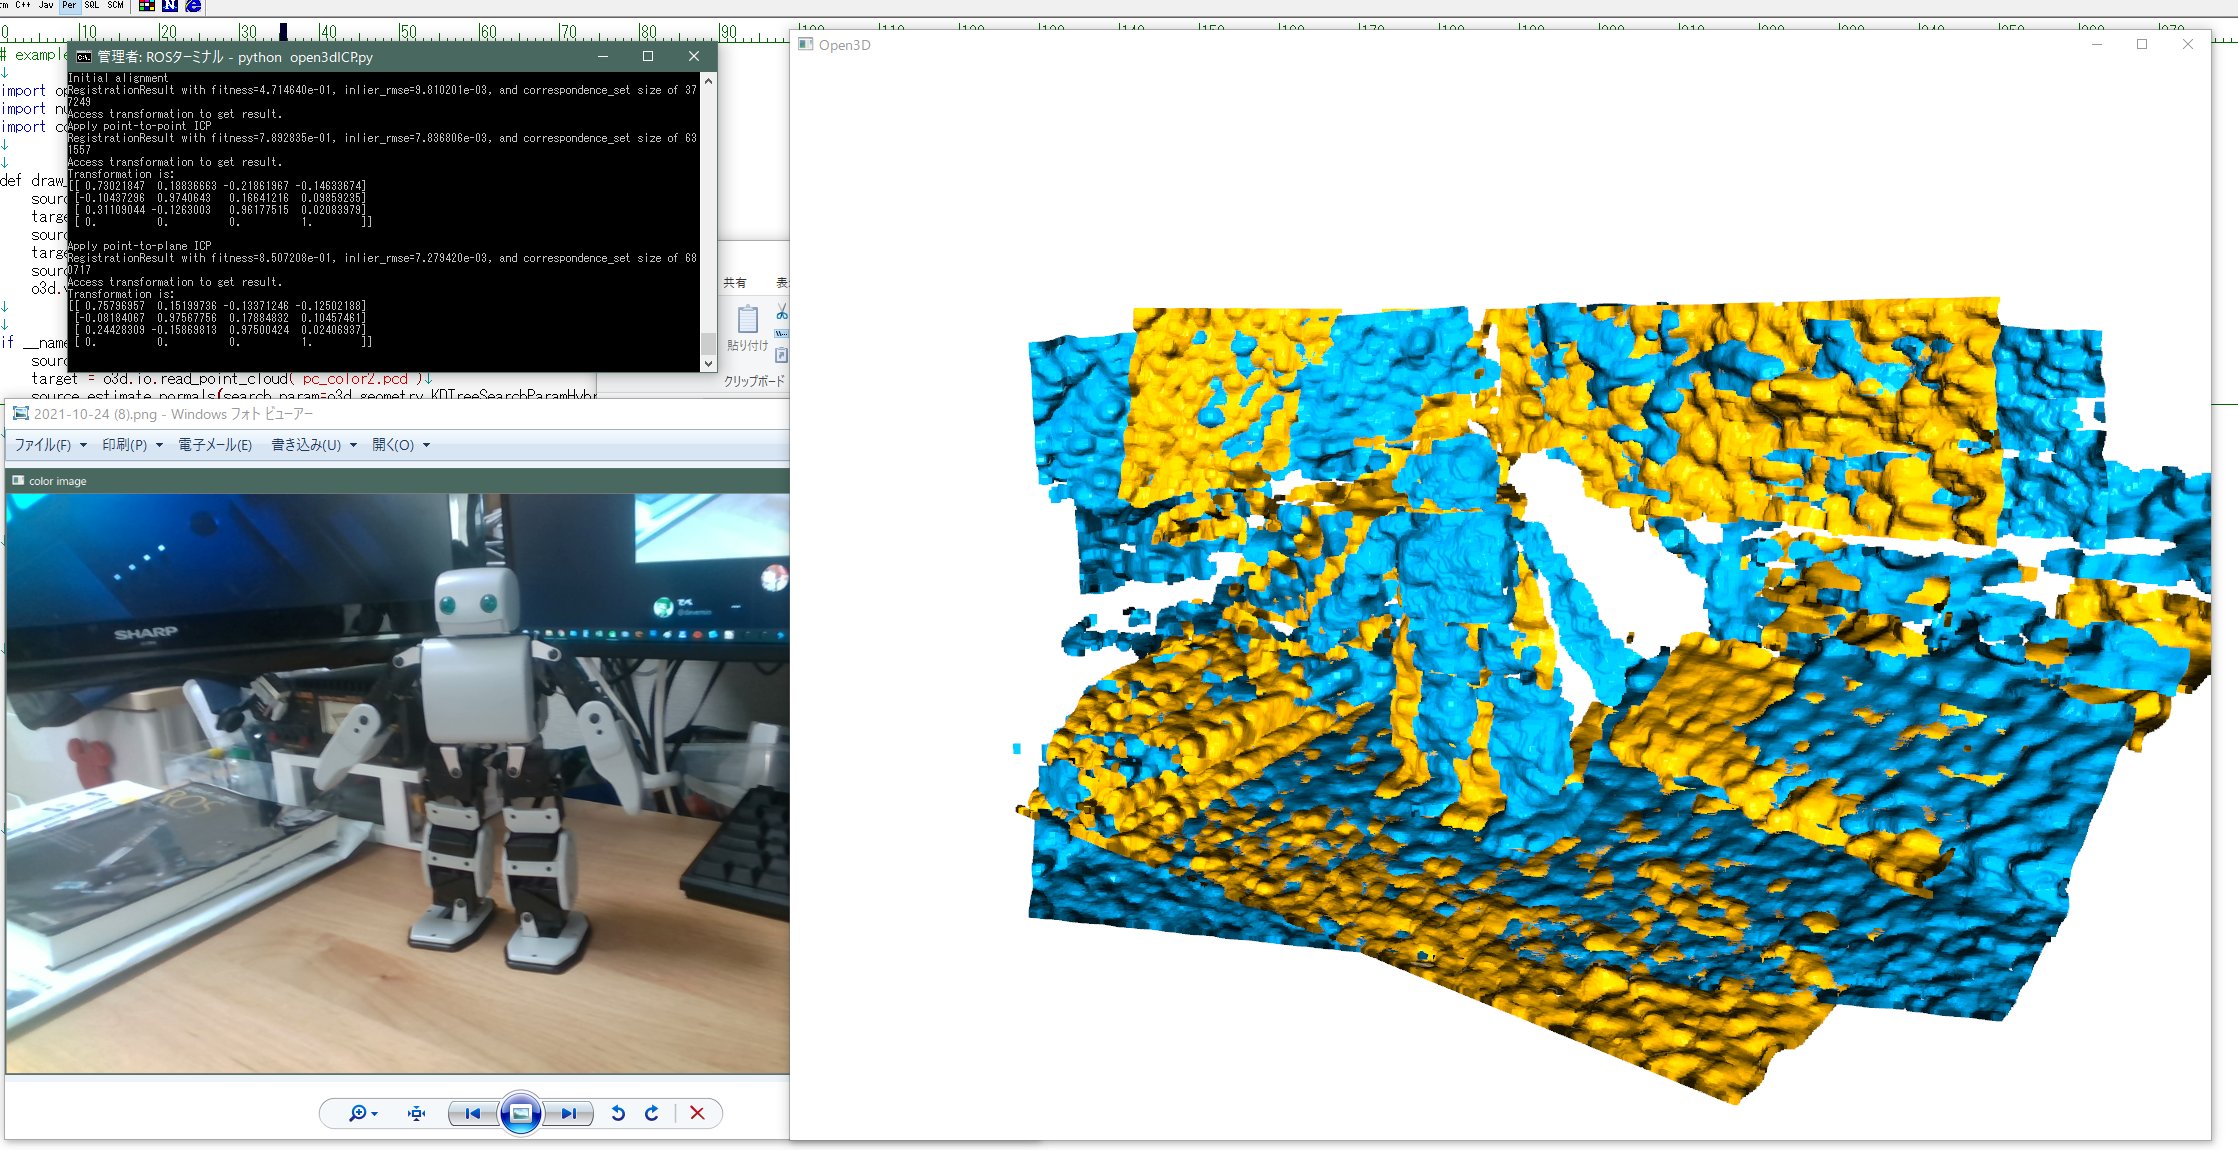The width and height of the screenshot is (2238, 1150).
Task: Toggle the SQL language mode button
Action: tap(91, 5)
